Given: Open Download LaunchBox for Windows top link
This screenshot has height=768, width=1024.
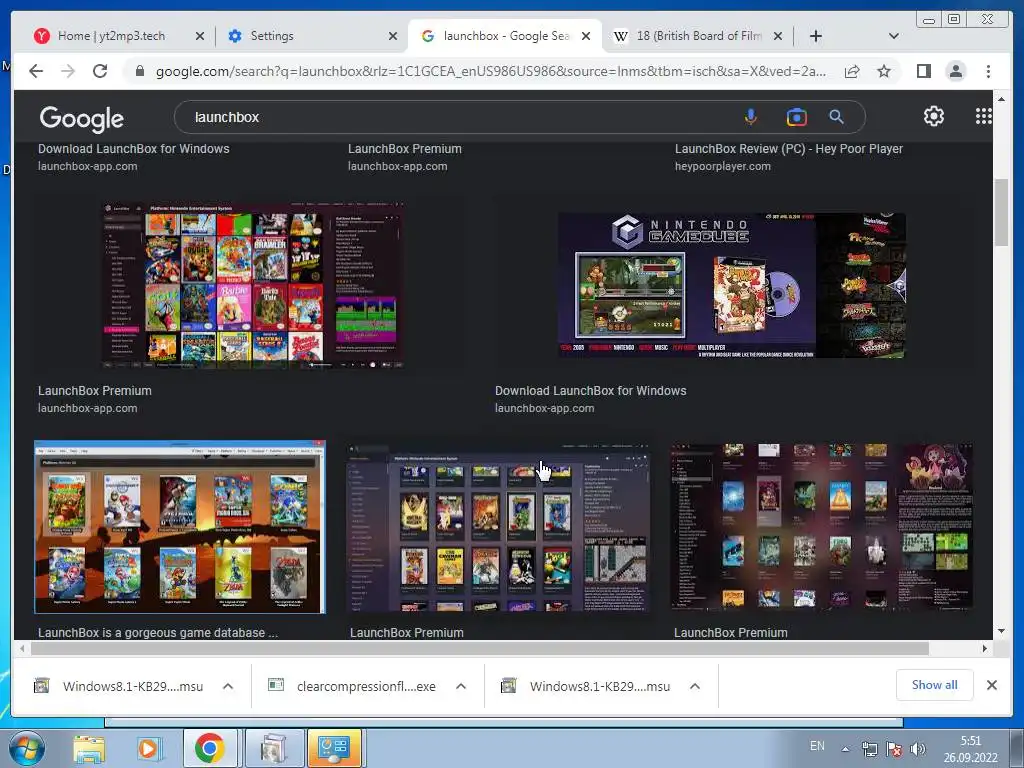Looking at the screenshot, I should click(x=134, y=149).
